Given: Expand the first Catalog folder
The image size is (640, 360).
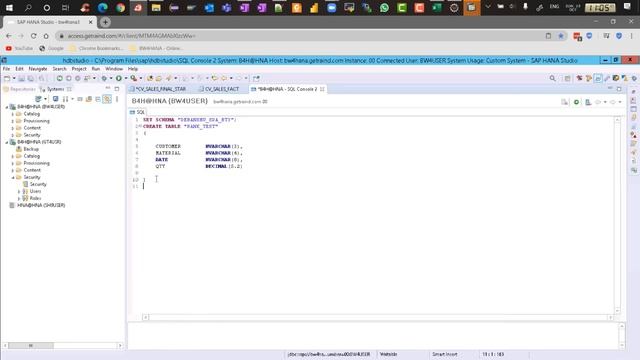Looking at the screenshot, I should (13, 114).
